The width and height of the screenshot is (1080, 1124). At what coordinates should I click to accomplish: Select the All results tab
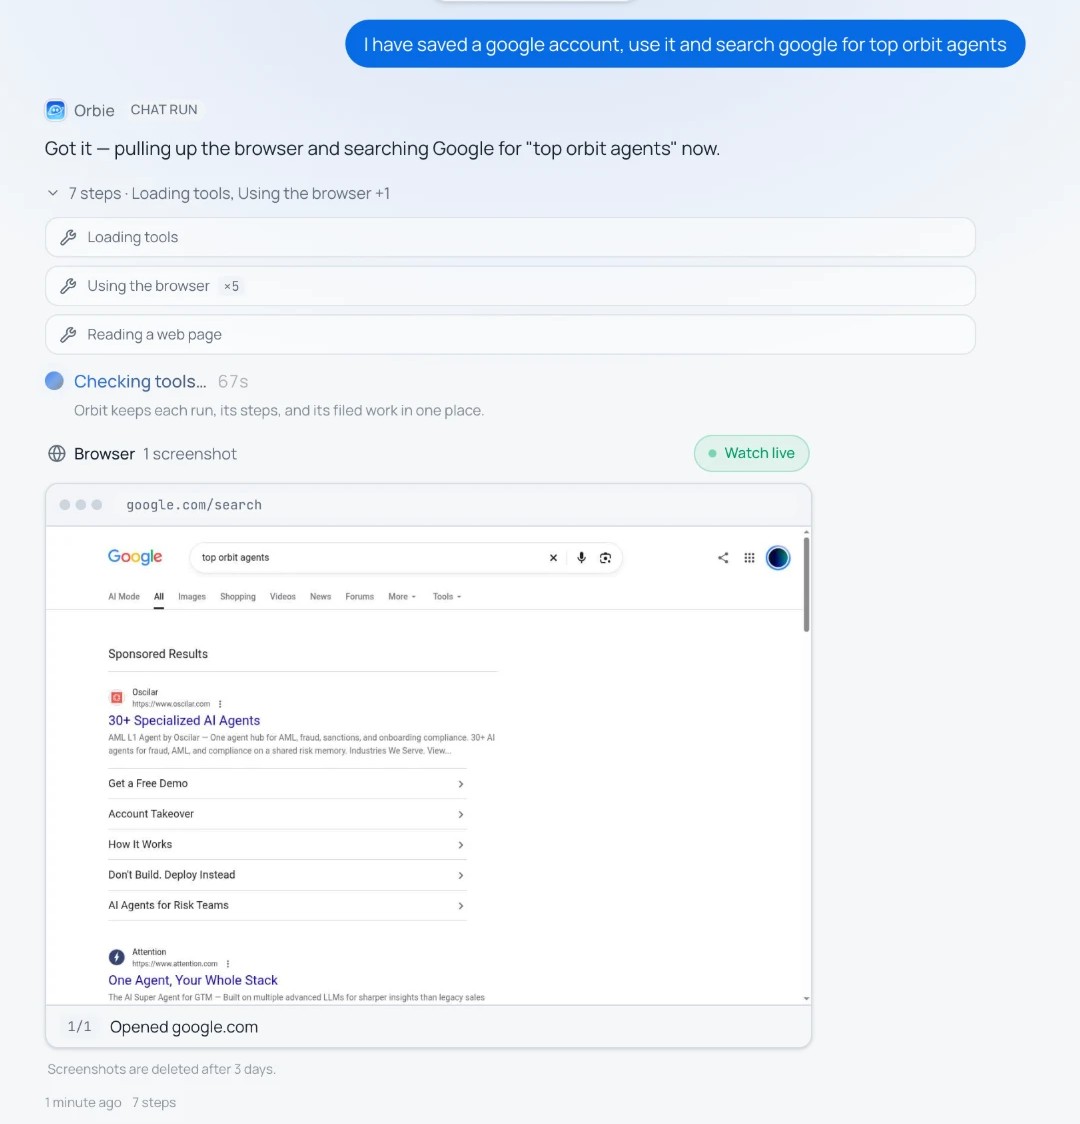click(159, 596)
